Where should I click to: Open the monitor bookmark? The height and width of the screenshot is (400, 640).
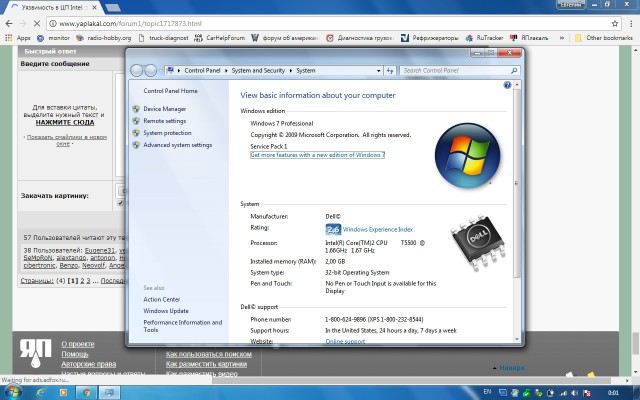coord(53,38)
